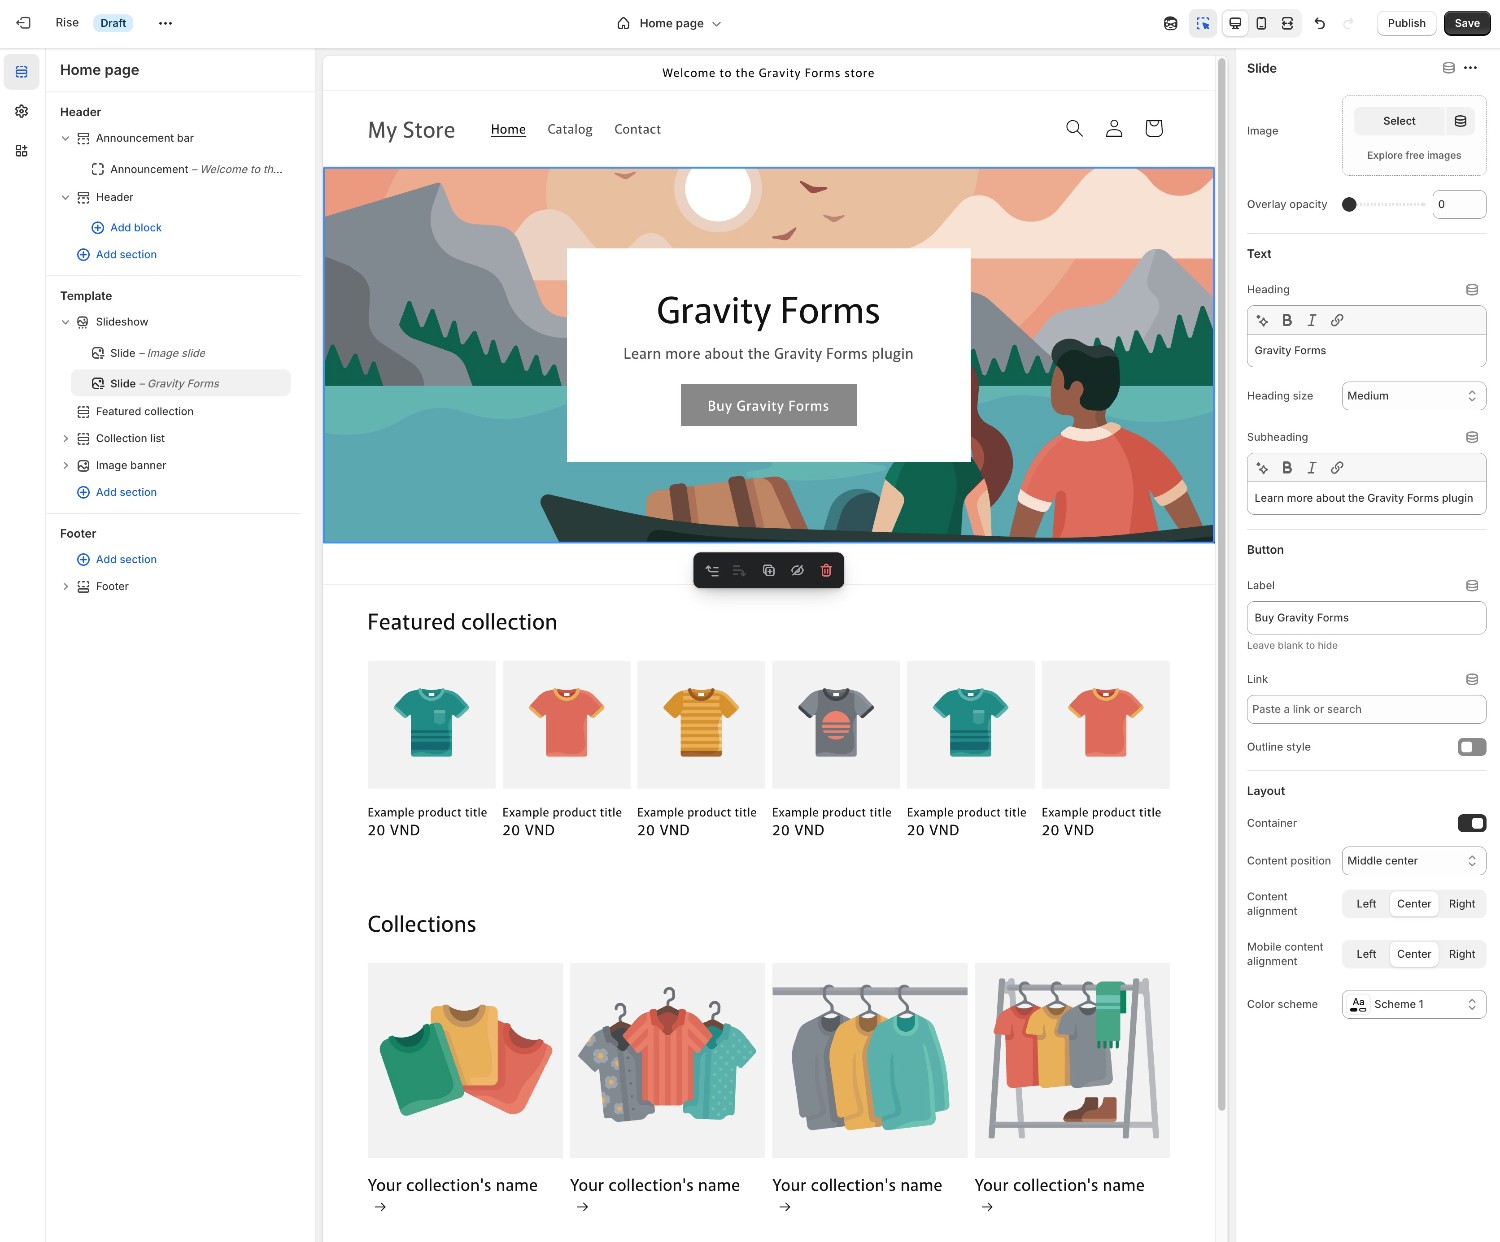Click the image Select button

pyautogui.click(x=1399, y=121)
